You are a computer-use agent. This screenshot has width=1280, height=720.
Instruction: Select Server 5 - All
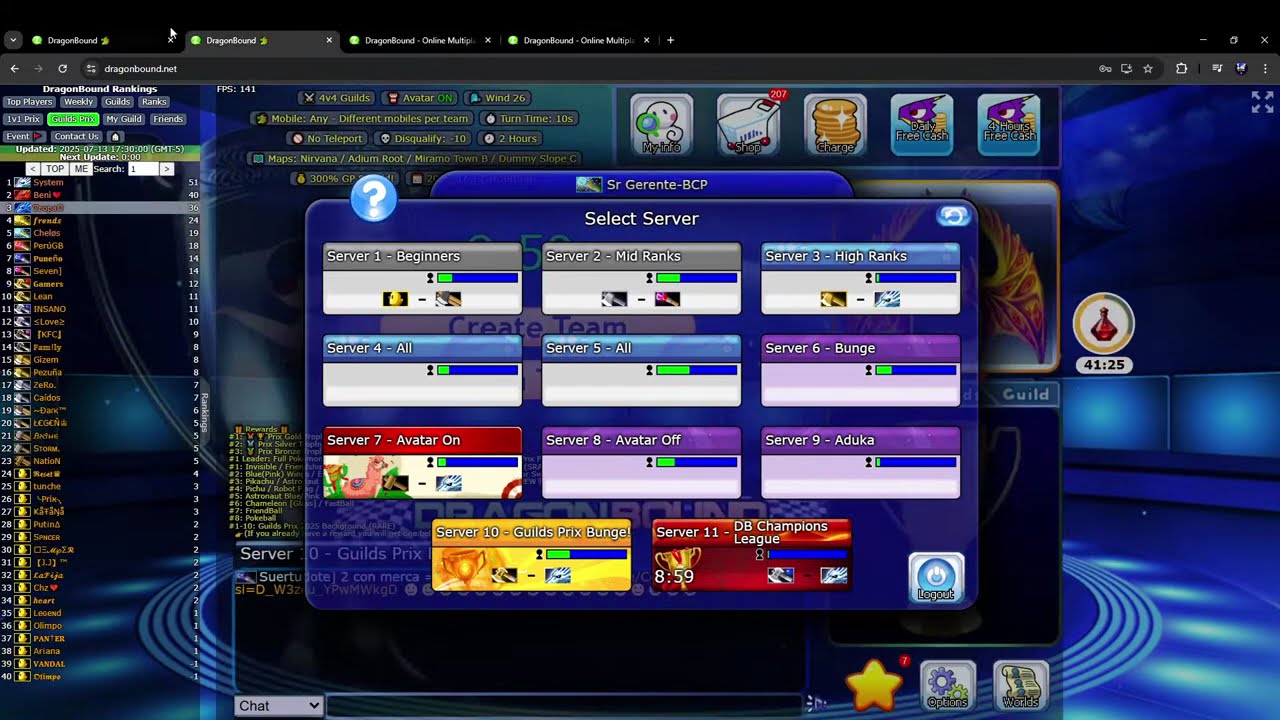pos(641,370)
